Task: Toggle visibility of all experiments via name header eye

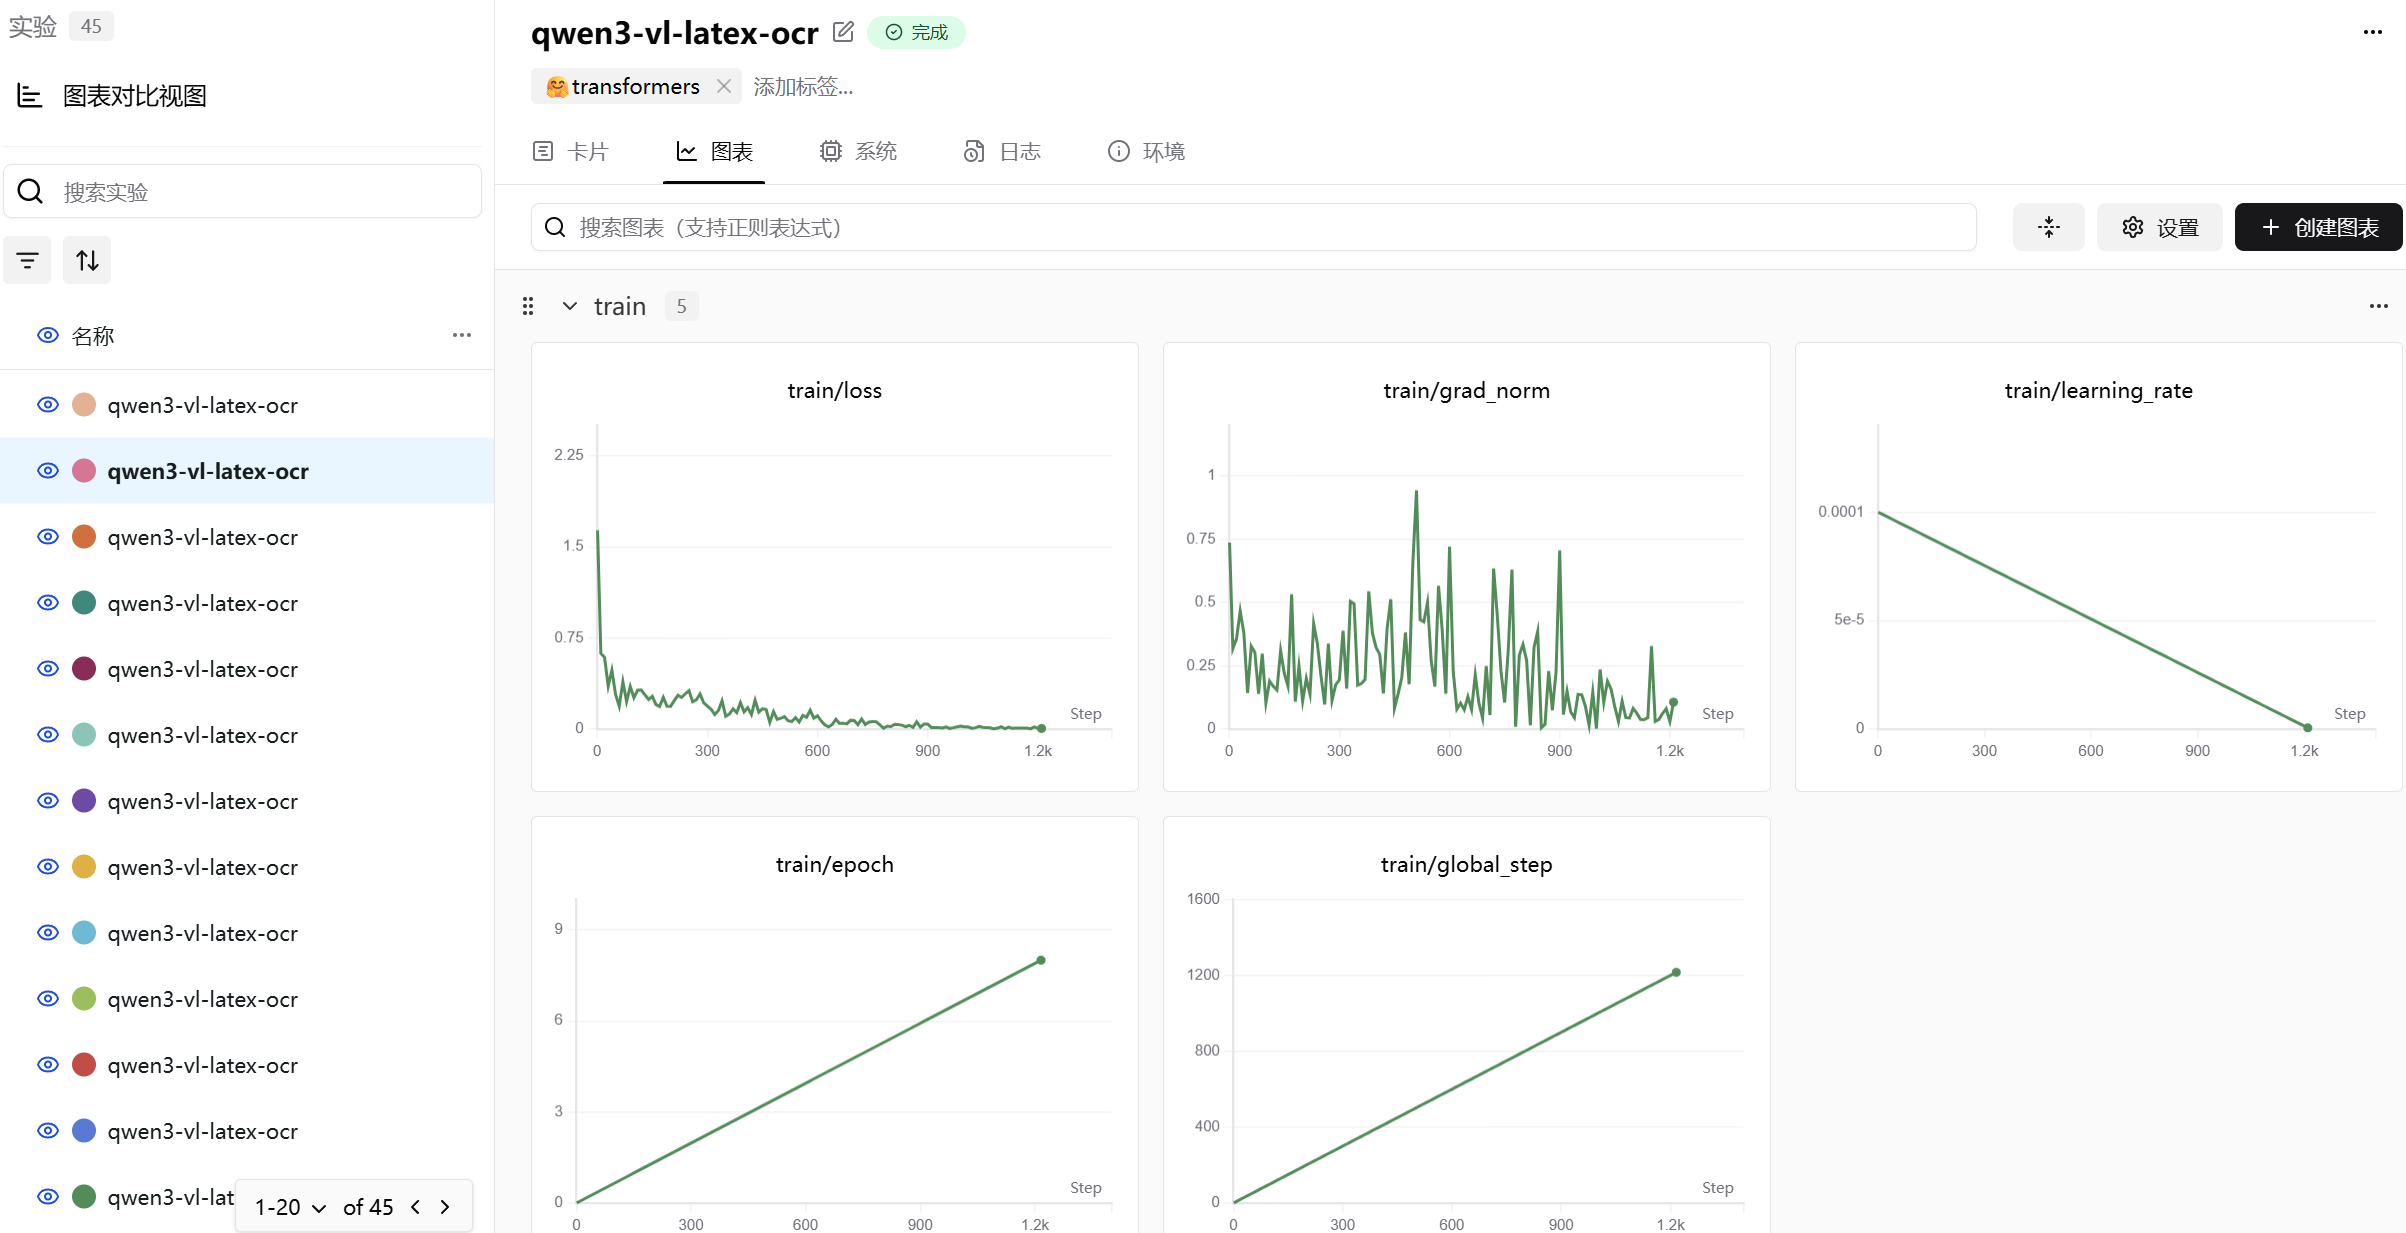Action: 47,336
